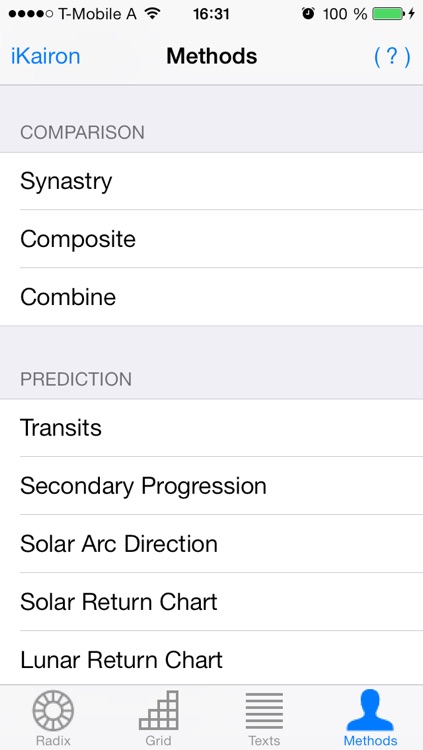Tap the Grid staircase icon
This screenshot has width=423, height=750.
158,710
